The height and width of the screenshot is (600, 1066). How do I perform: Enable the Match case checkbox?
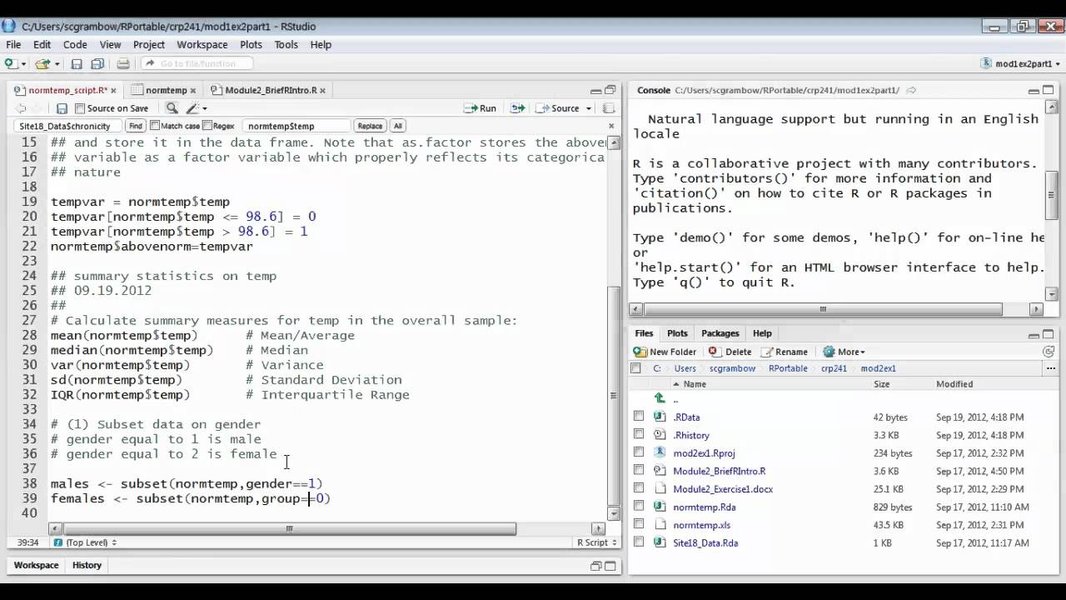pos(155,126)
